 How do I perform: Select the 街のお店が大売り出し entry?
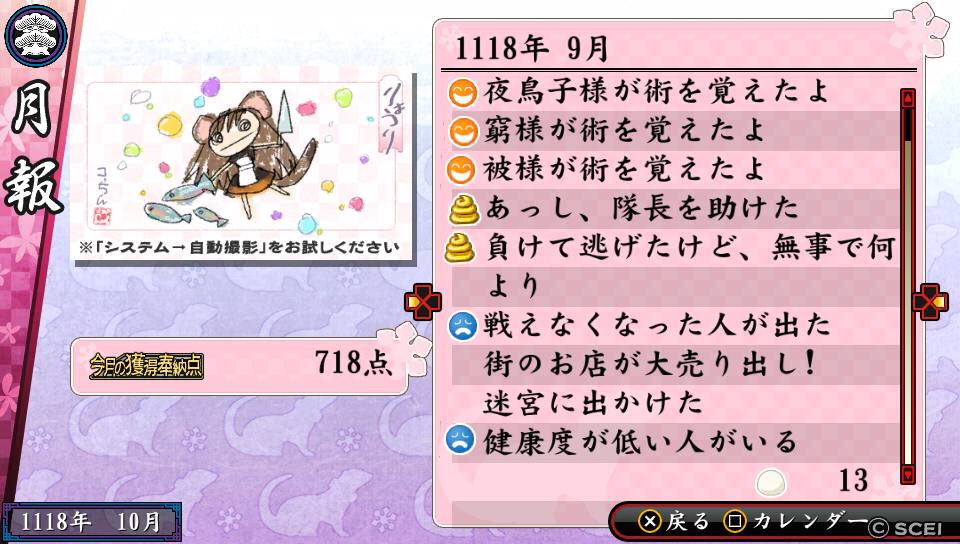(650, 363)
